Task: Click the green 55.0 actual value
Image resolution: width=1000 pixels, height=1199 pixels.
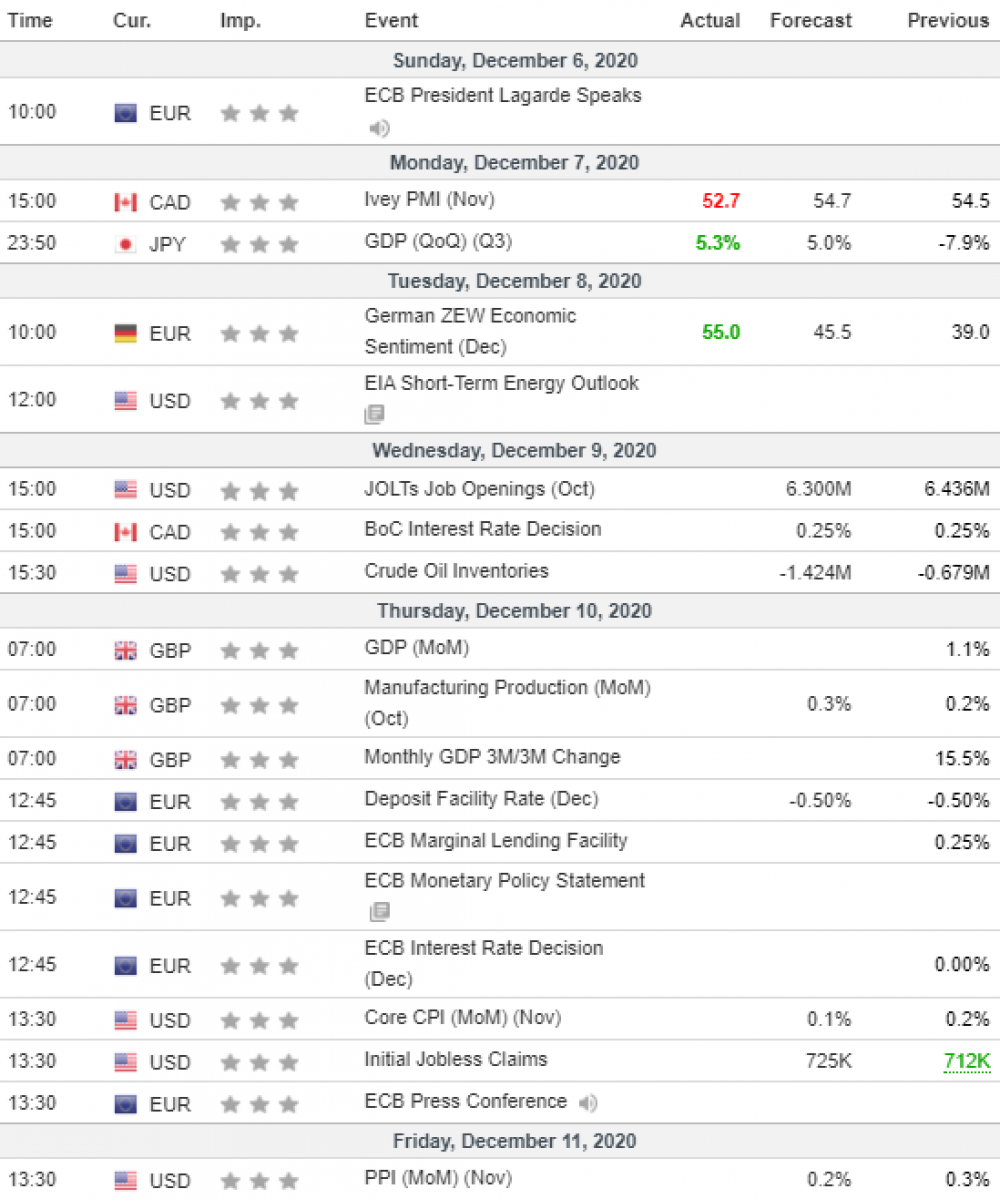Action: [721, 332]
